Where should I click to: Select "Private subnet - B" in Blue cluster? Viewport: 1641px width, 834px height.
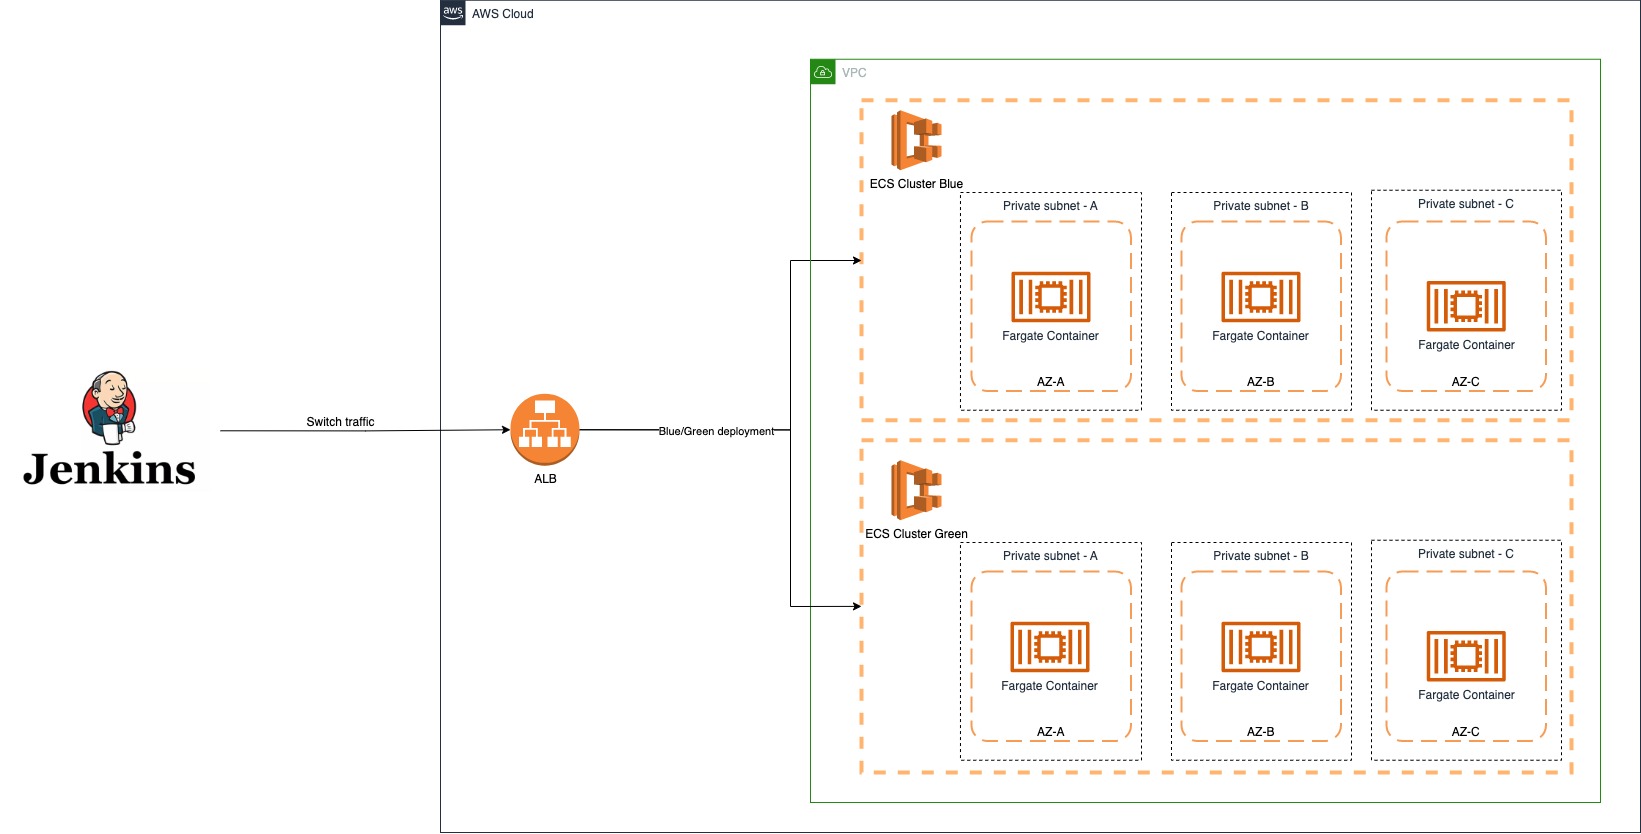pyautogui.click(x=1261, y=206)
